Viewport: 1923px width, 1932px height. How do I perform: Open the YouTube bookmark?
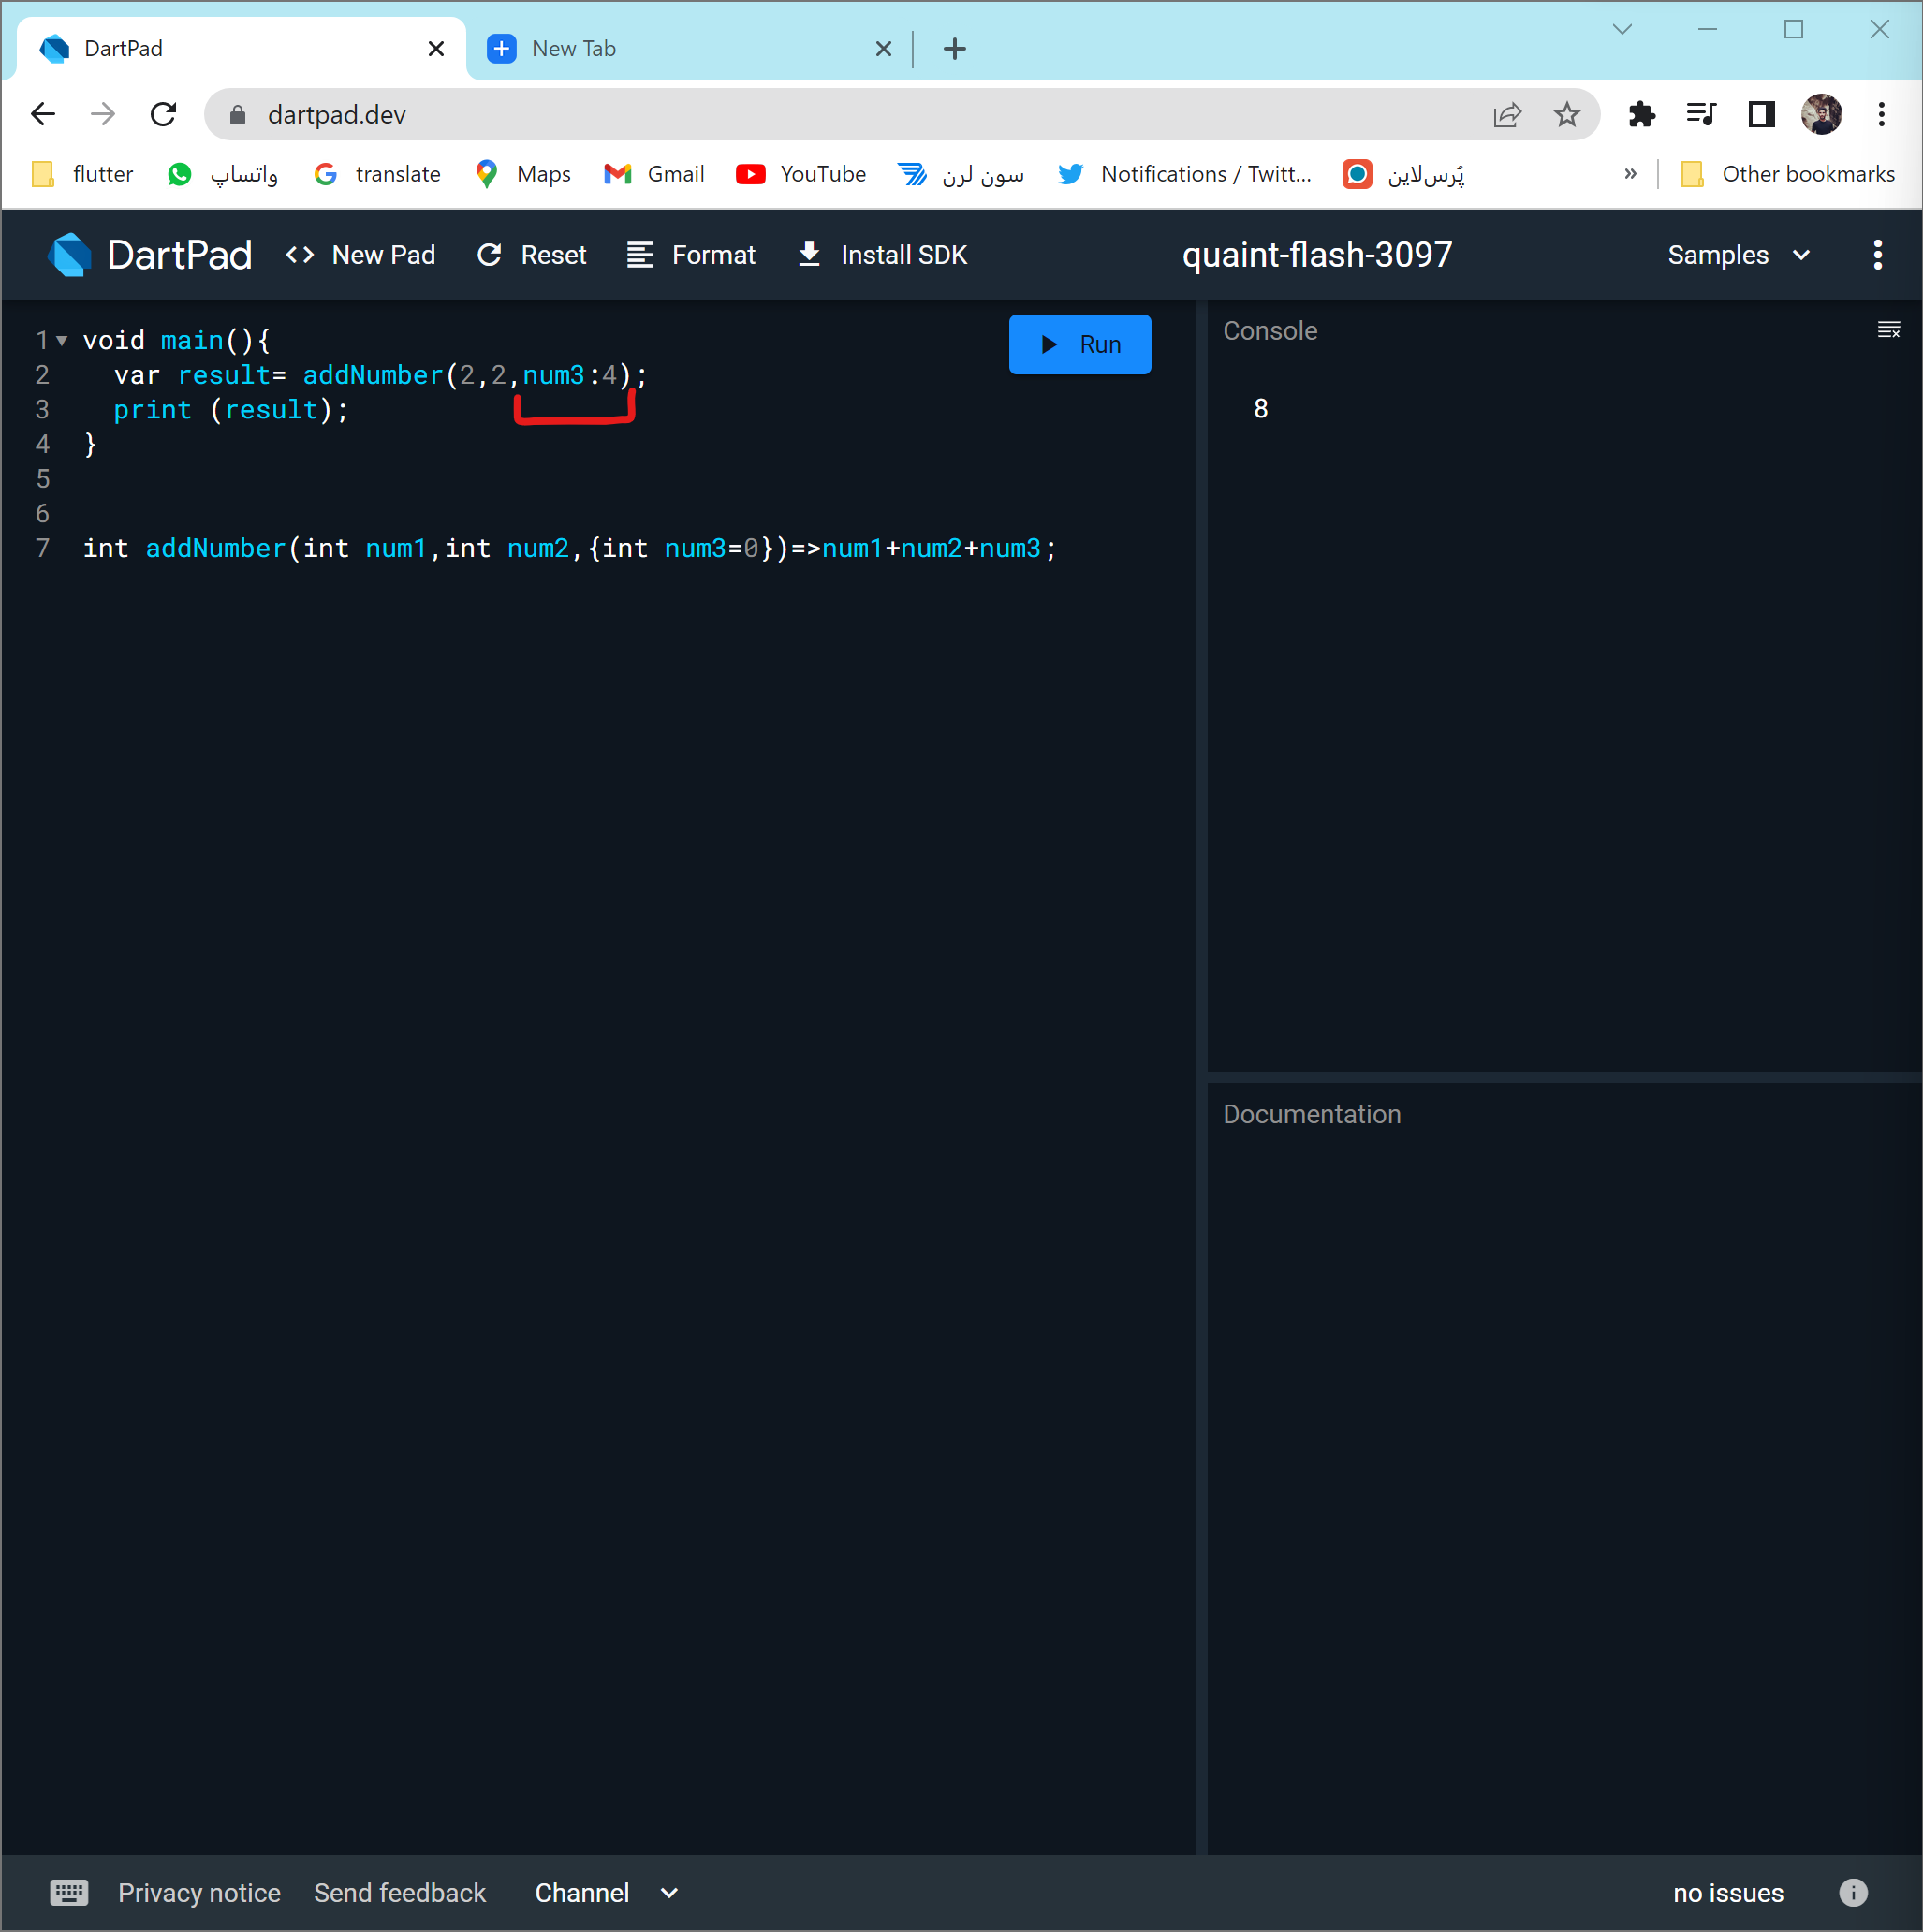pos(801,174)
